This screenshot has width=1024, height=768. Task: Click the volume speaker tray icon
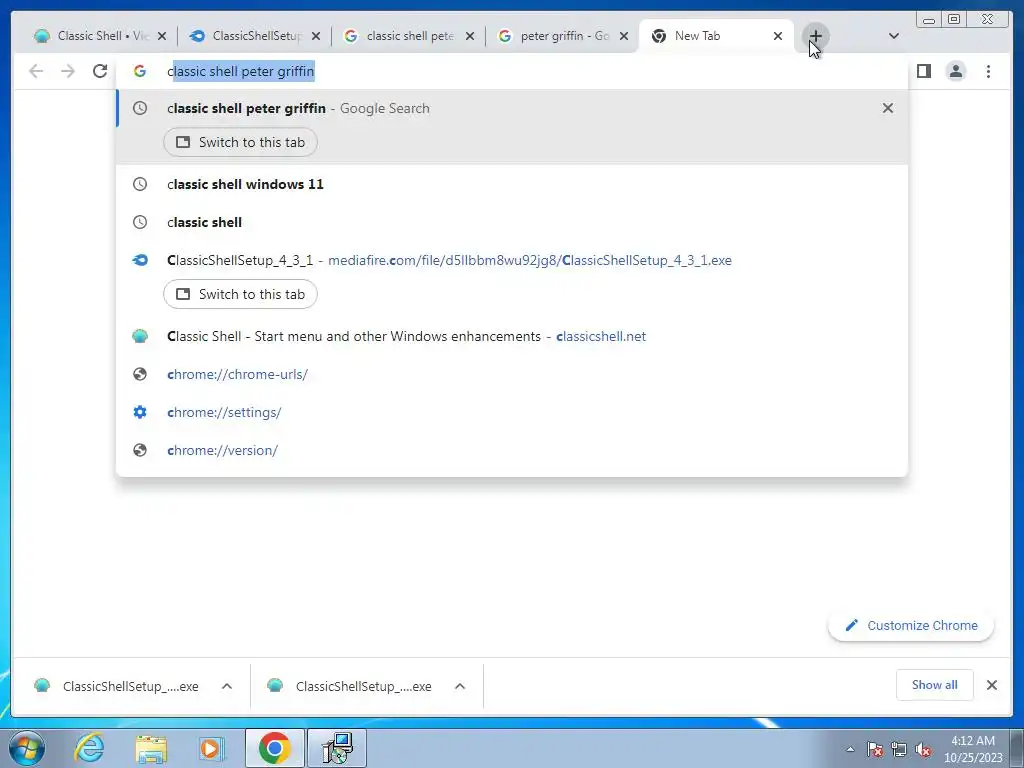click(923, 749)
